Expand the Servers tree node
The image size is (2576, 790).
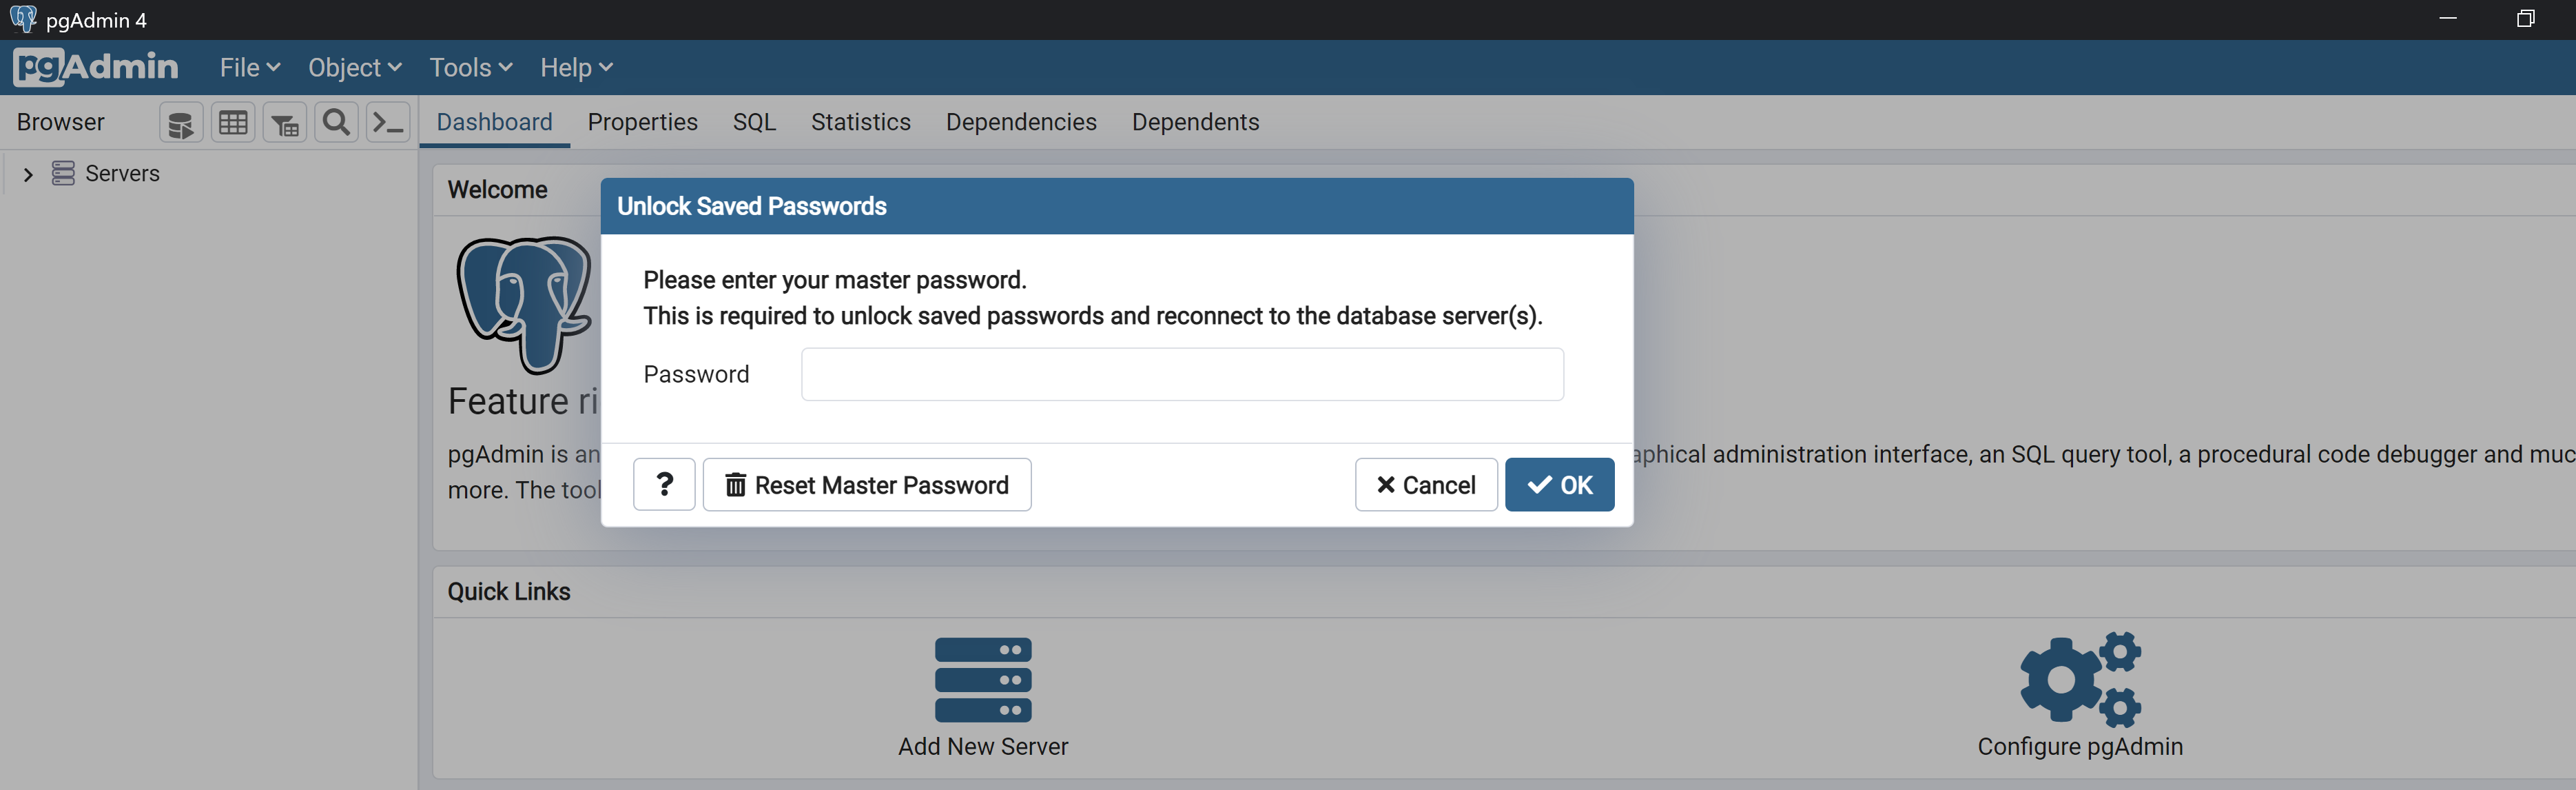pyautogui.click(x=28, y=174)
